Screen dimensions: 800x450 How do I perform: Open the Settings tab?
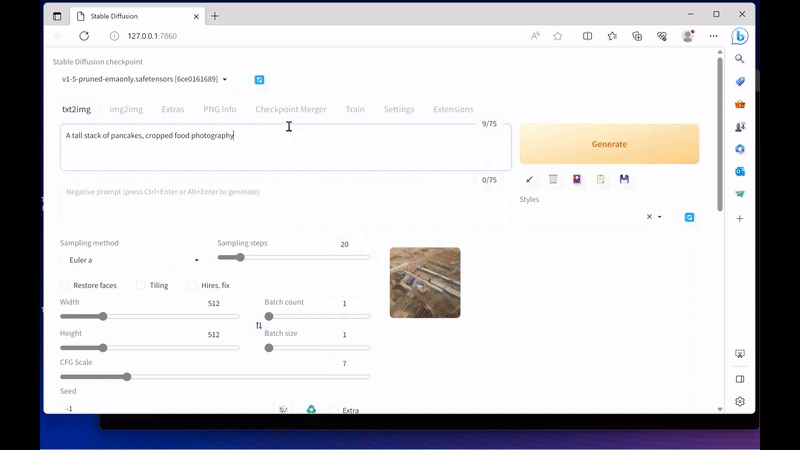coord(398,109)
